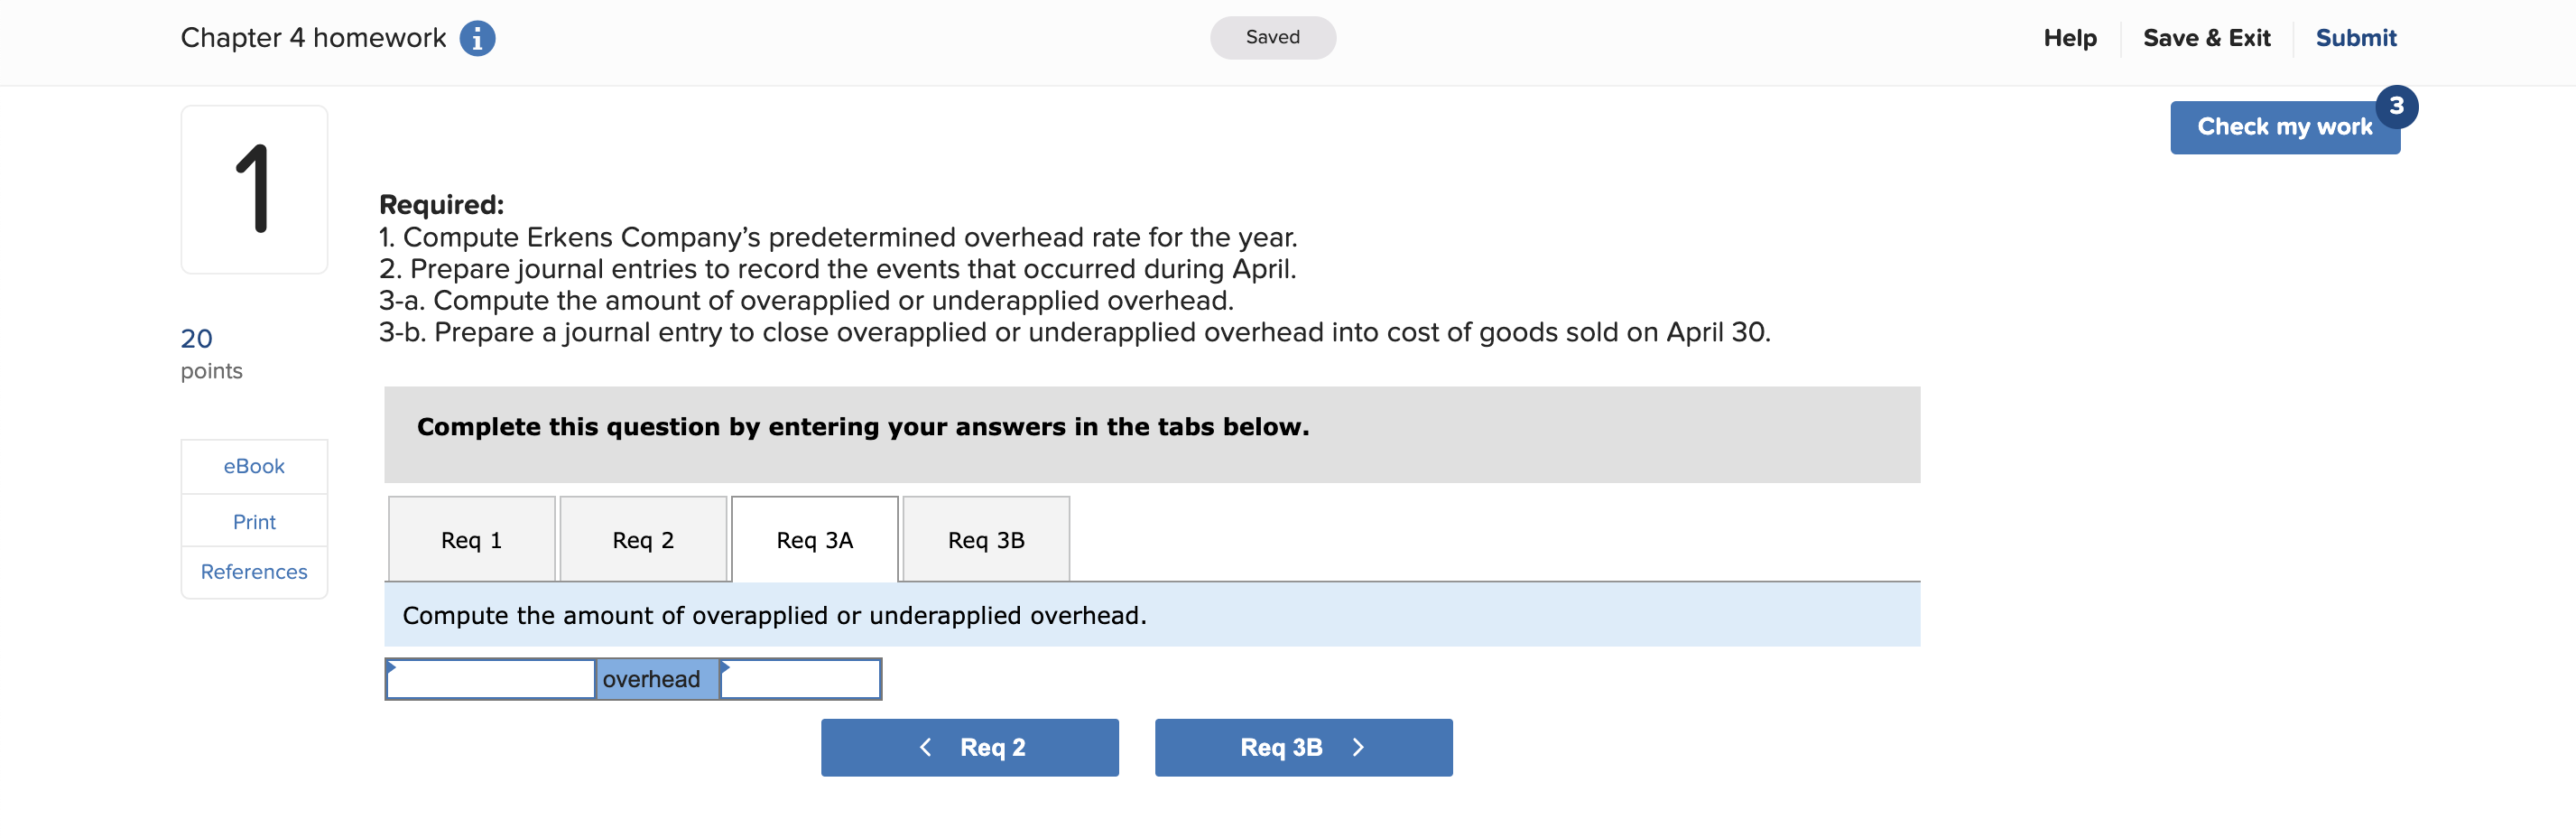Image resolution: width=2576 pixels, height=838 pixels.
Task: Switch to the Req 2 tab
Action: [x=643, y=540]
